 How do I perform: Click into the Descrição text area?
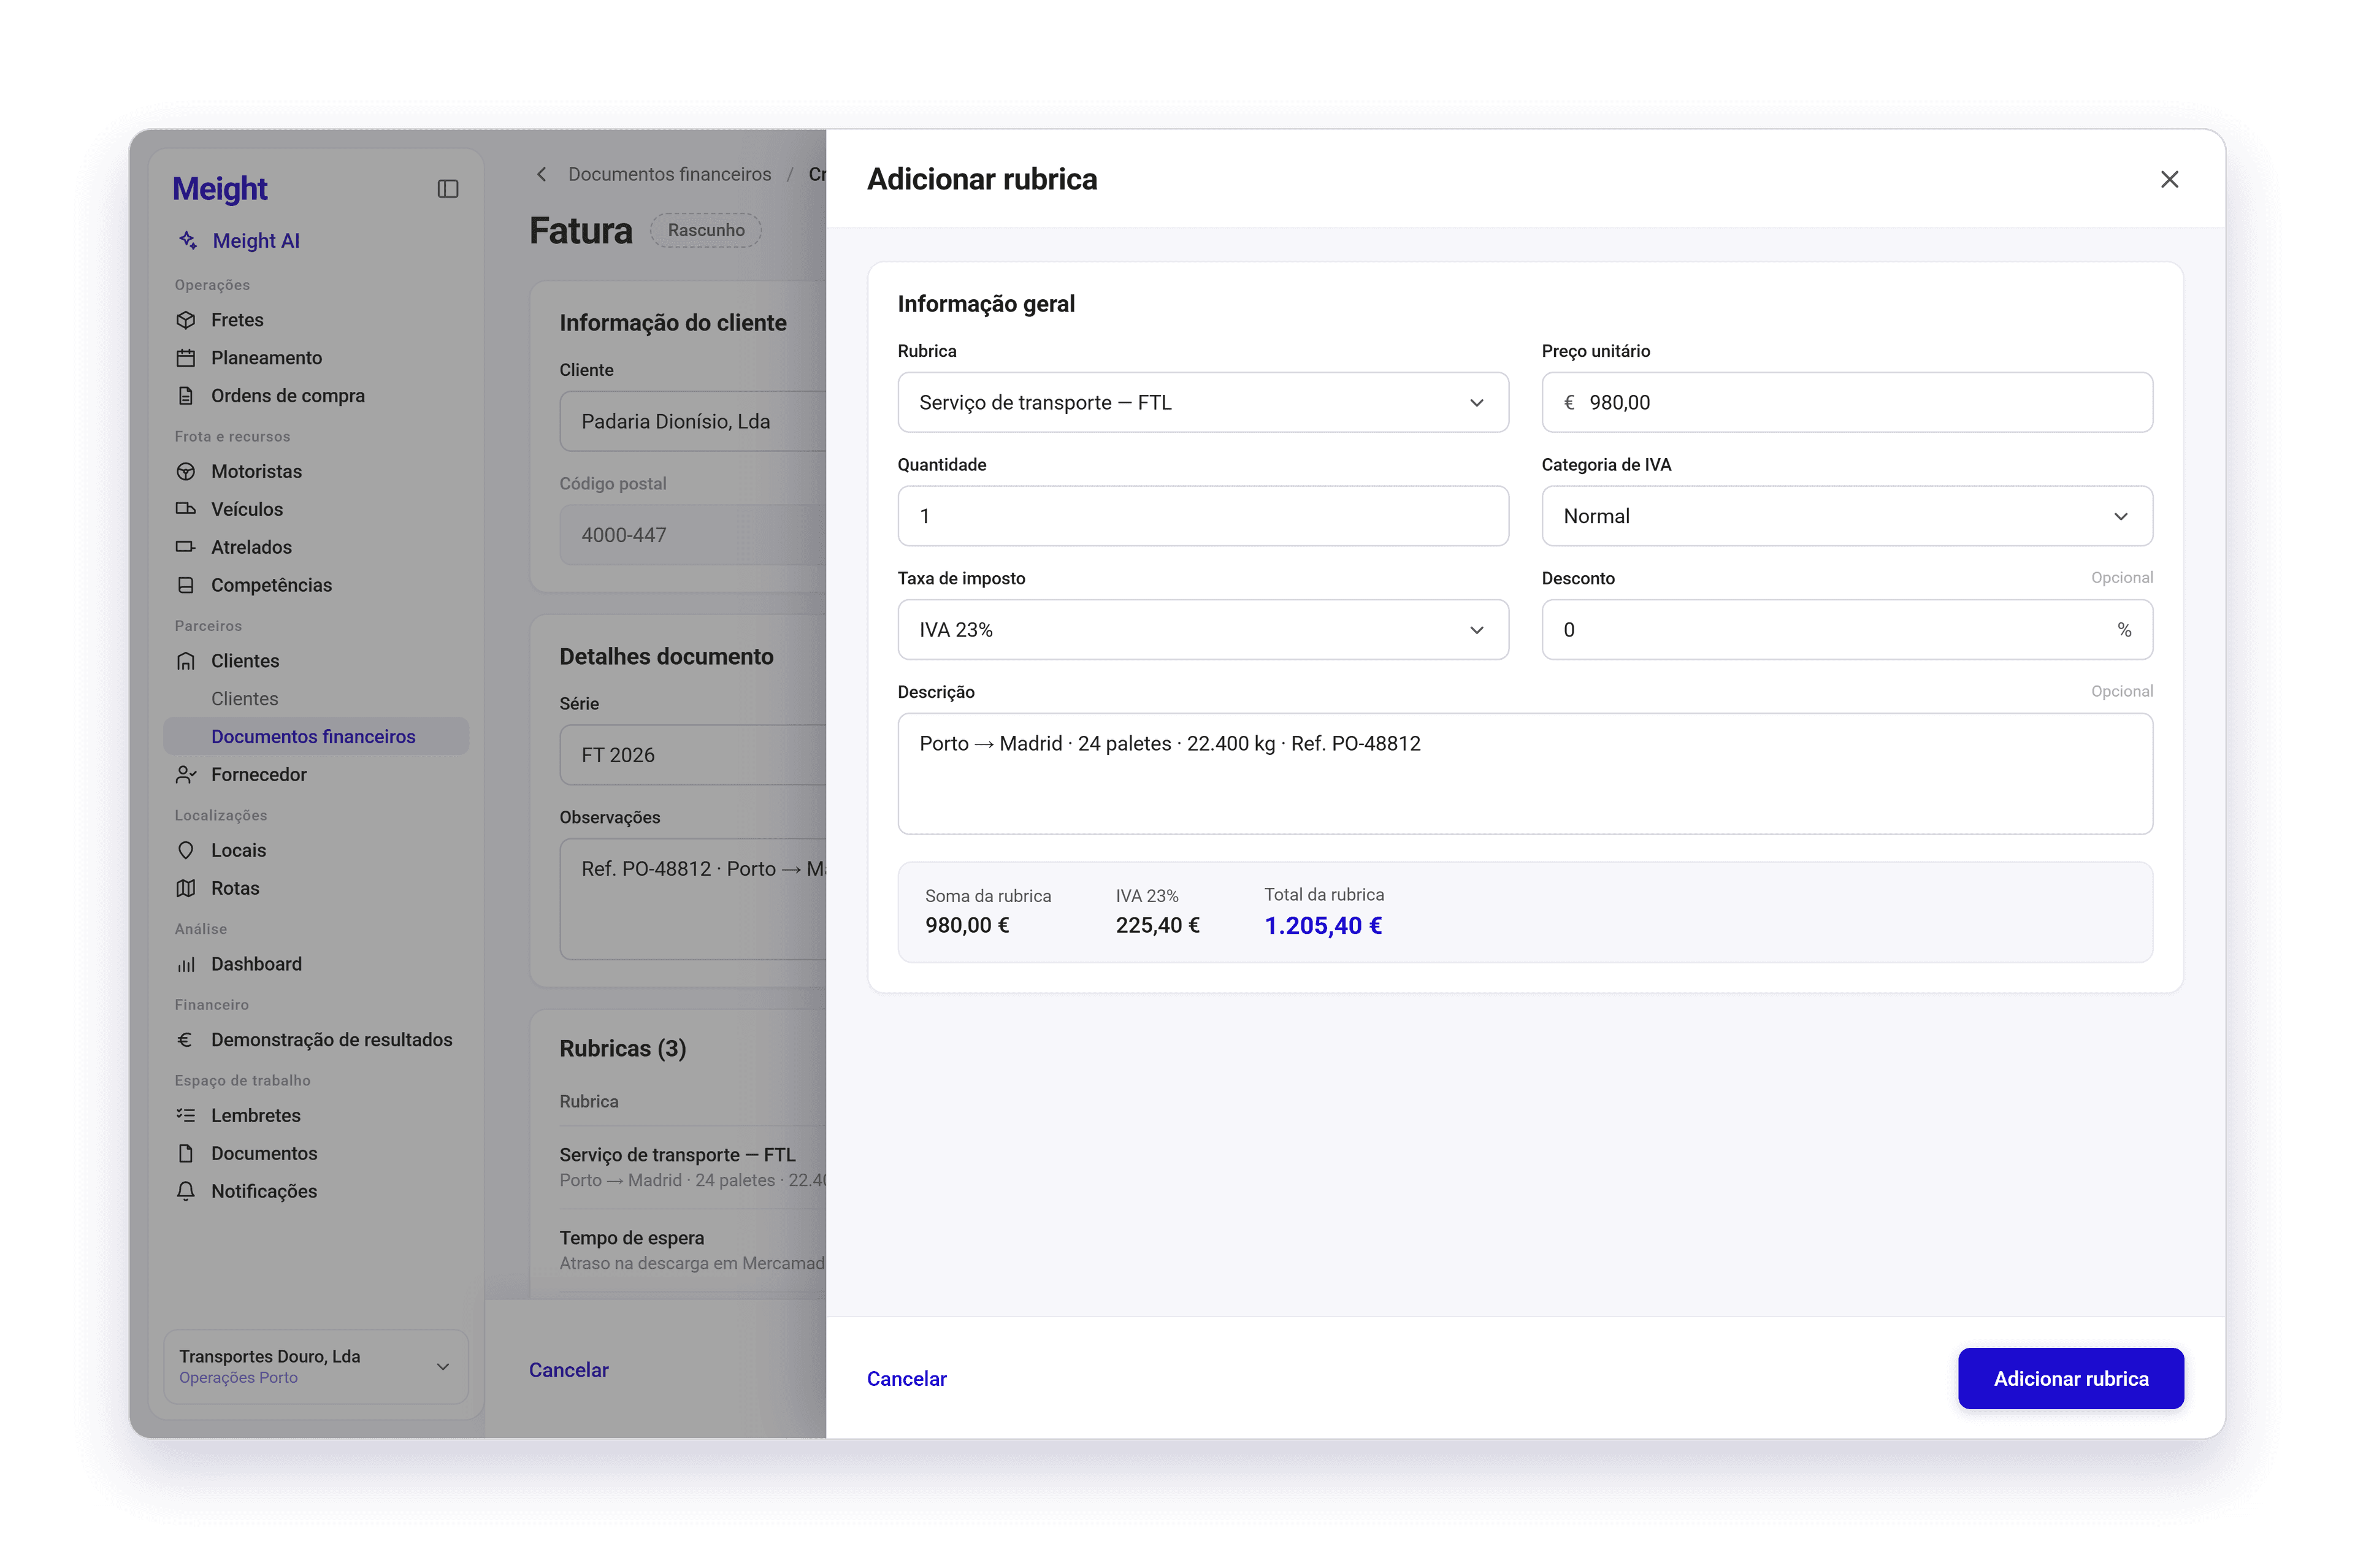coord(1525,774)
